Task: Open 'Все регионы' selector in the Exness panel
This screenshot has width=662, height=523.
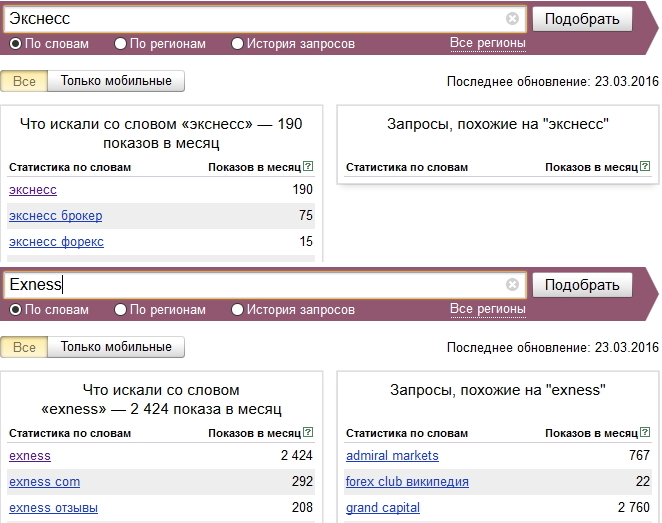Action: [488, 309]
